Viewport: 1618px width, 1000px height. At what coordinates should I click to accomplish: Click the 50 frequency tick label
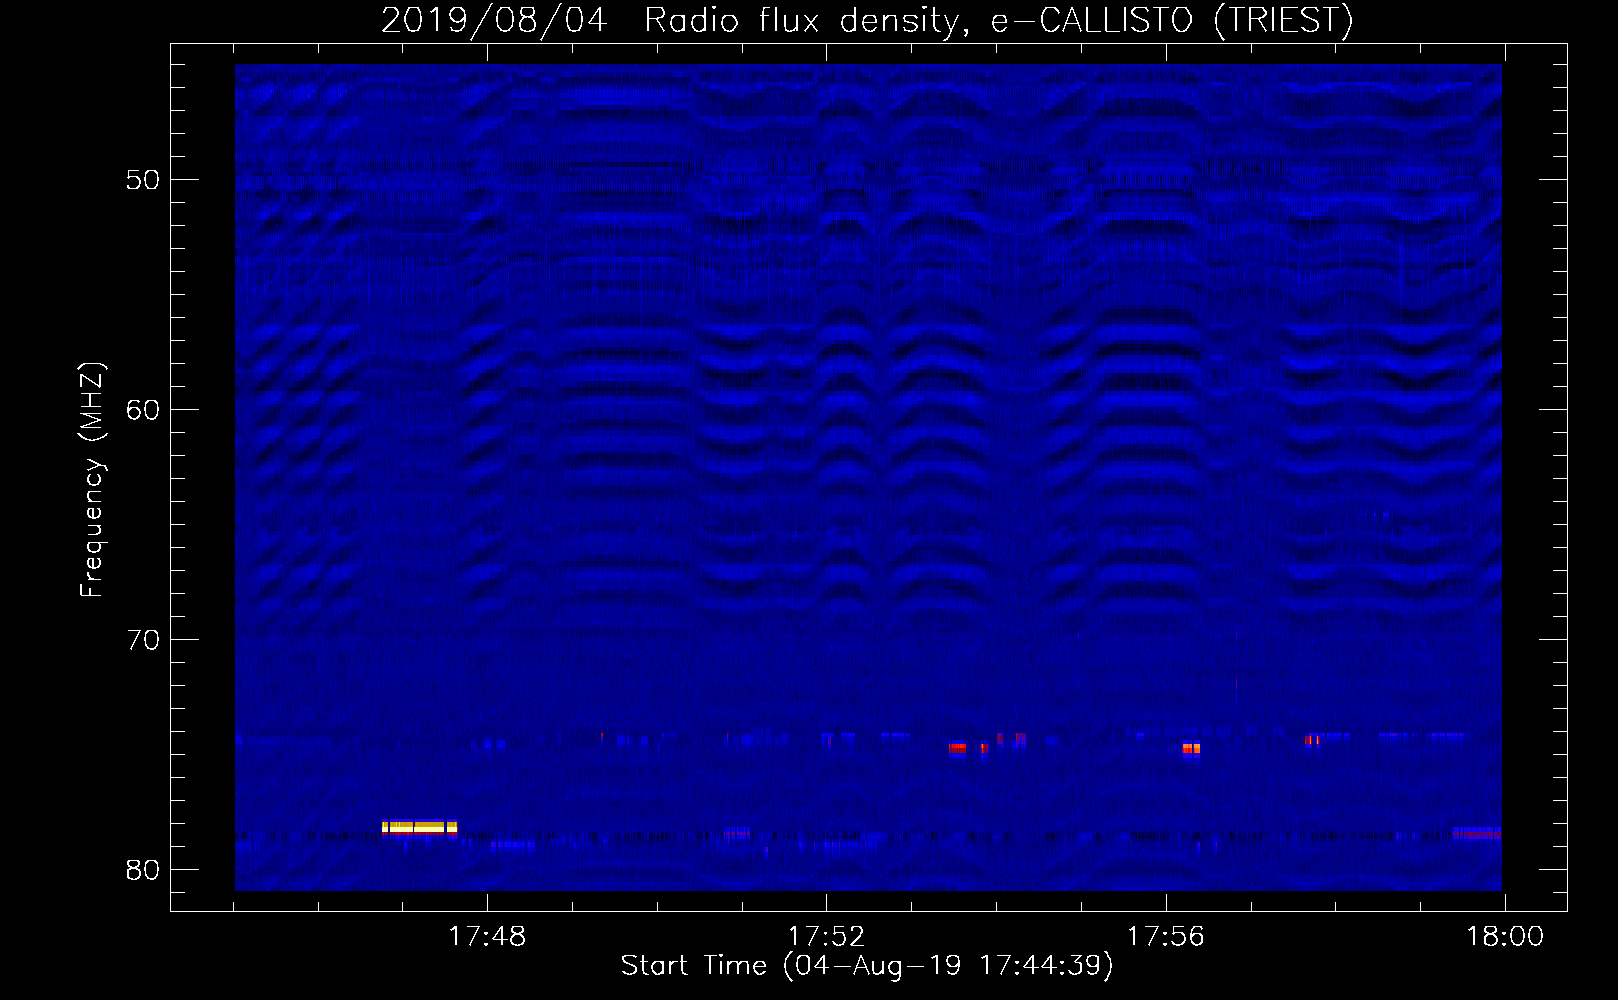click(143, 180)
